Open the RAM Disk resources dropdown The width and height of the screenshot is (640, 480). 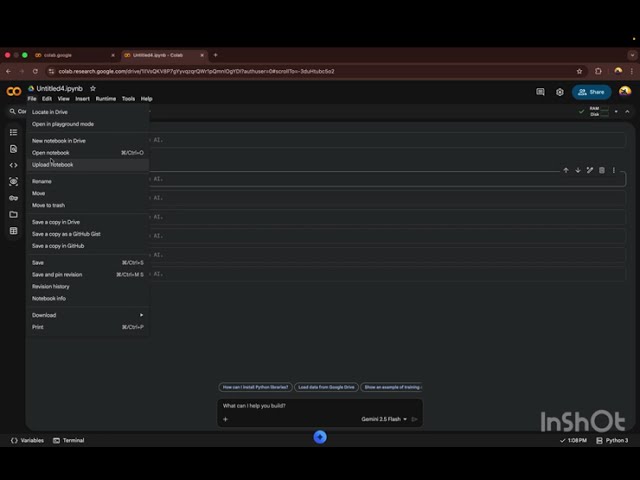click(x=616, y=111)
